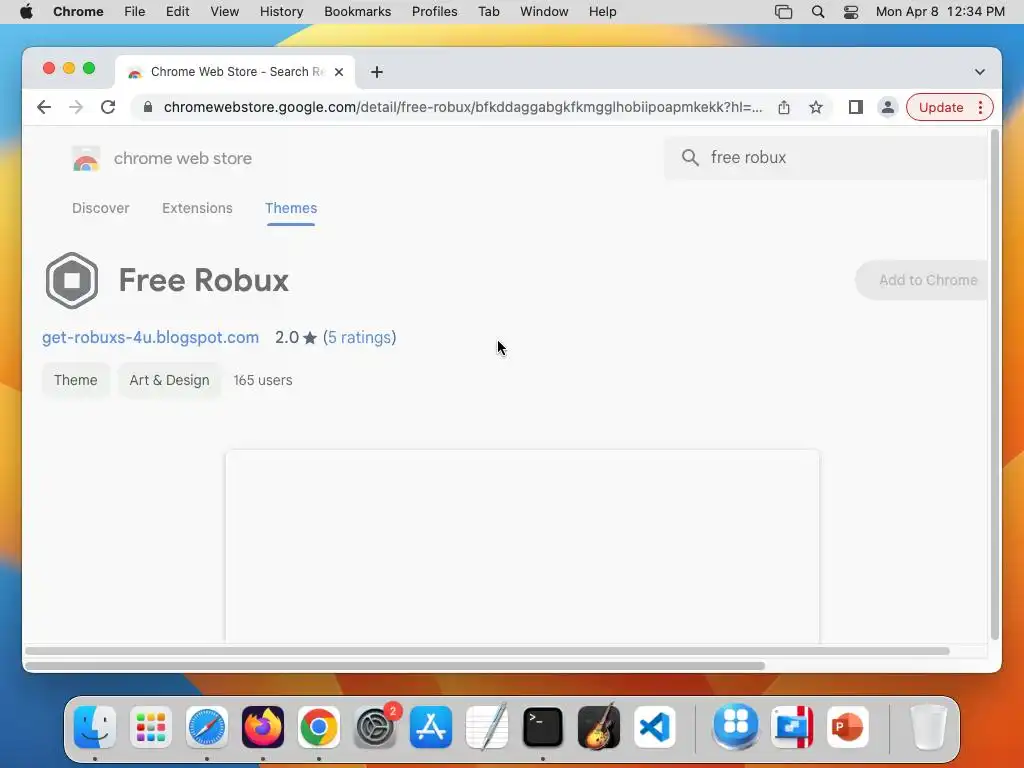
Task: Open the File menu
Action: [135, 12]
